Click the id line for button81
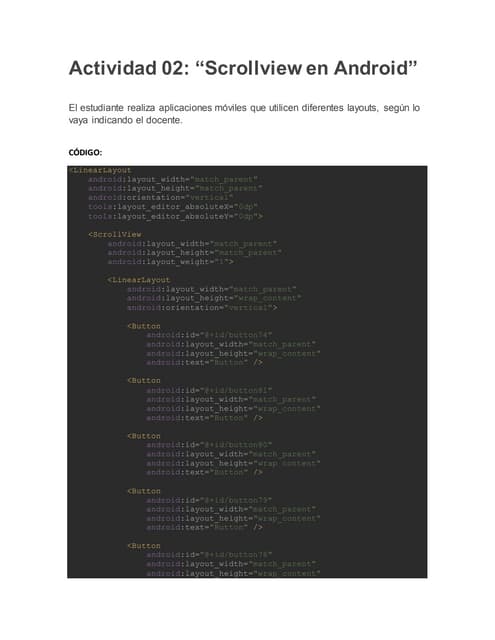Image resolution: width=495 pixels, height=640 pixels. pos(209,390)
